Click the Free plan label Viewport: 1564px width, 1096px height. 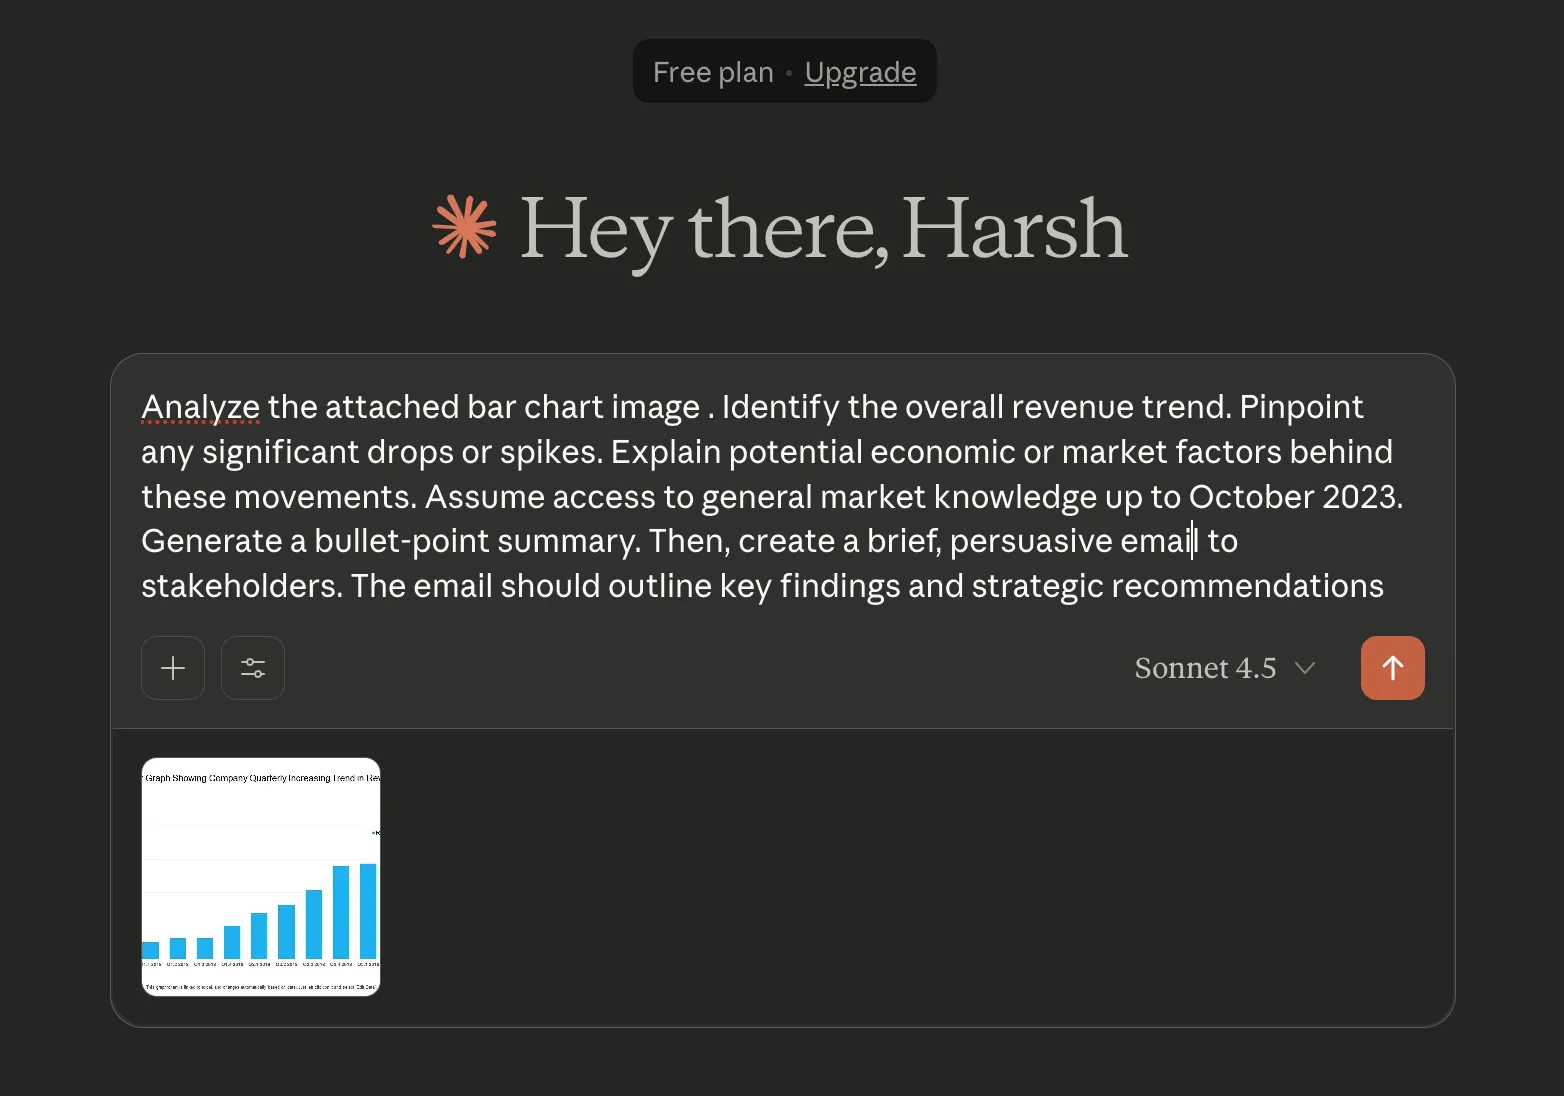pos(713,72)
